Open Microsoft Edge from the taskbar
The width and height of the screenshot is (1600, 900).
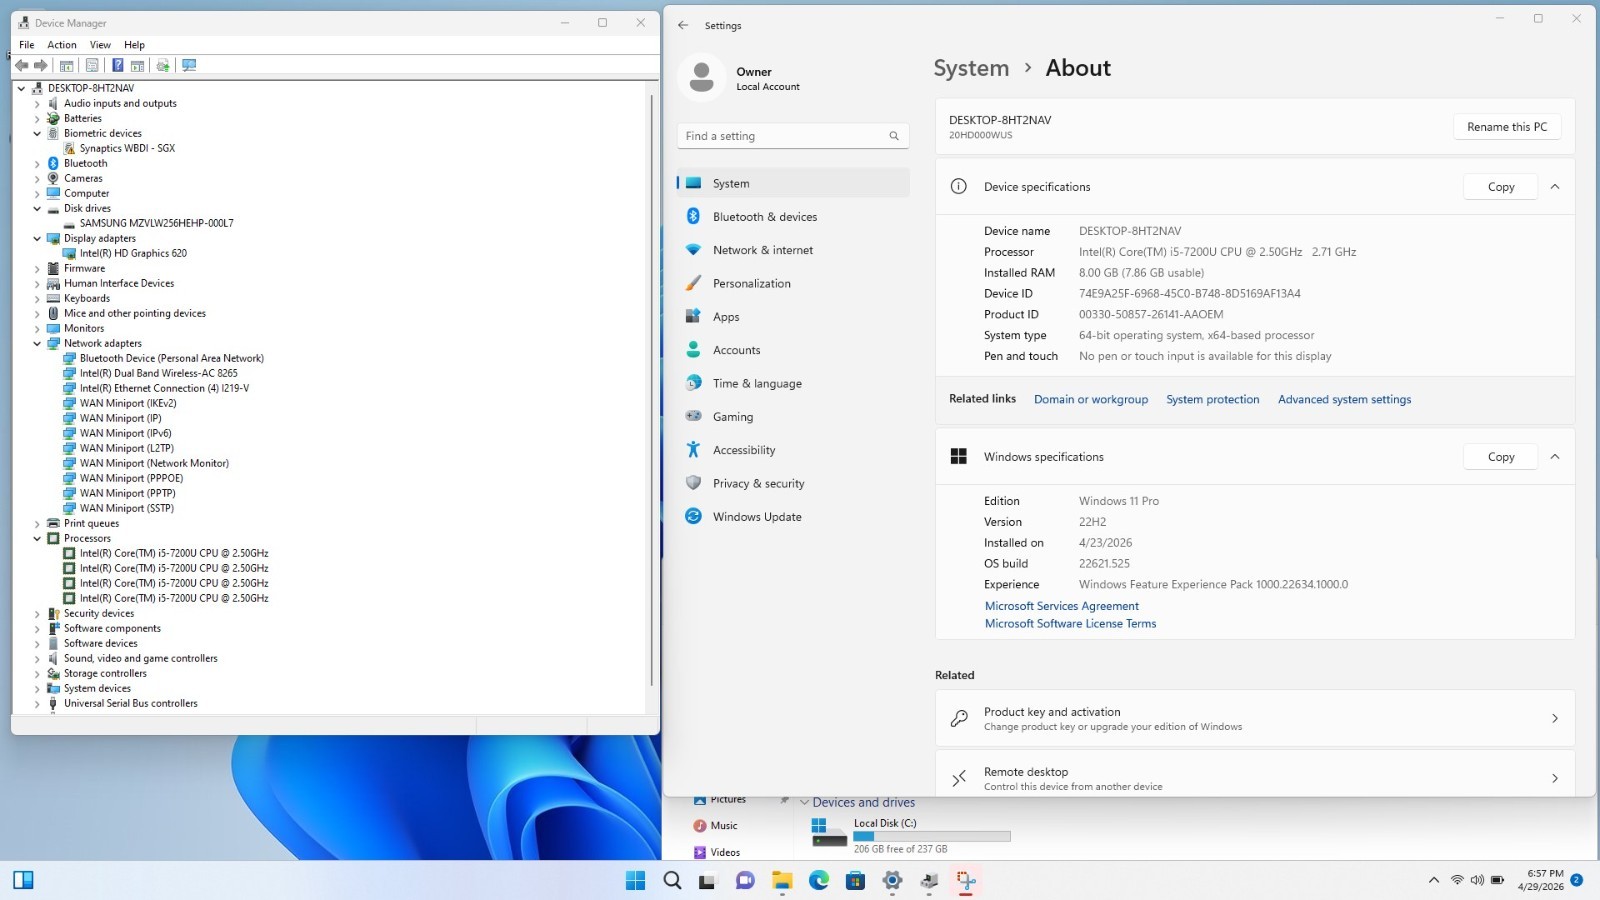click(819, 880)
